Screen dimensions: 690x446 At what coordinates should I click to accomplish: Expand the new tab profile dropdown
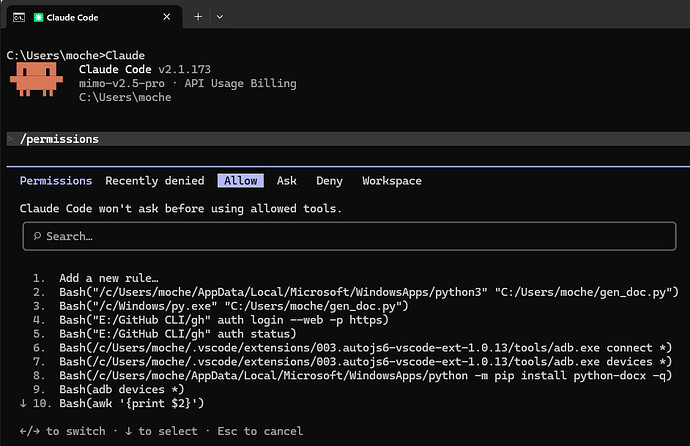220,17
